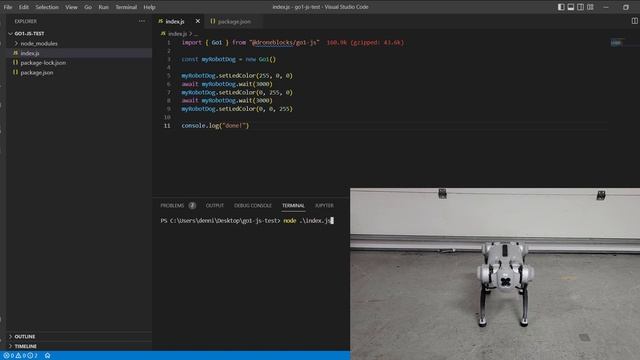640x360 pixels.
Task: Open the Selection menu
Action: coord(47,7)
